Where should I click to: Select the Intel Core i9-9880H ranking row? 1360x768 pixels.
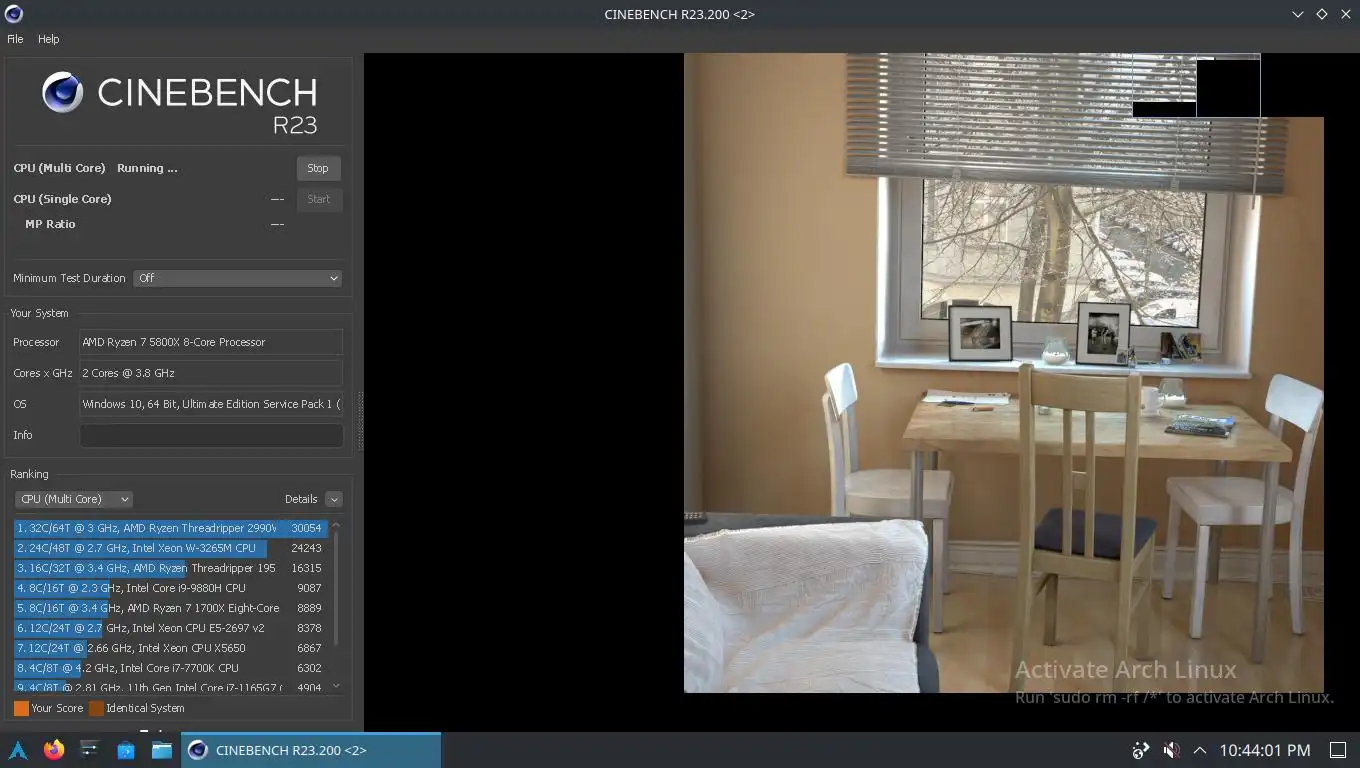(170, 588)
